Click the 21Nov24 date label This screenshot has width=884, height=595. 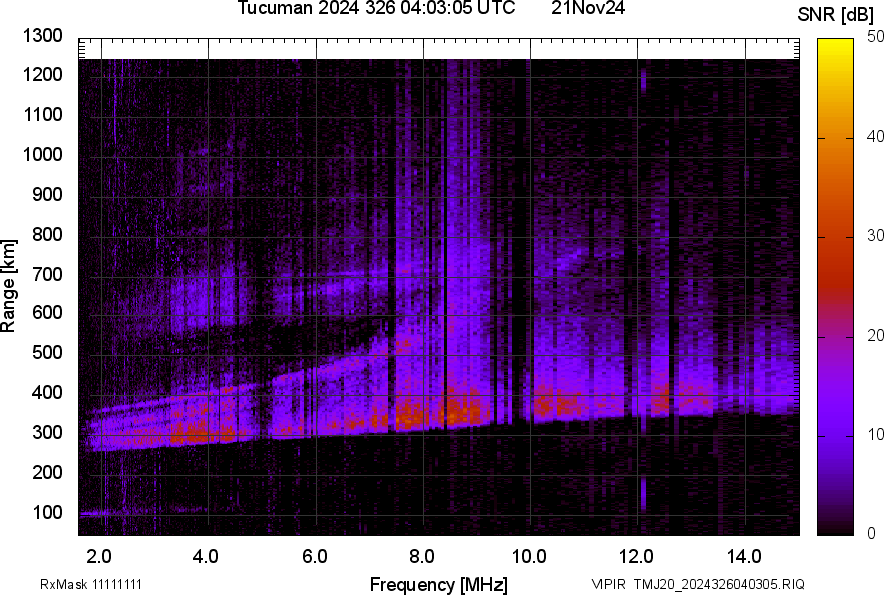(588, 9)
